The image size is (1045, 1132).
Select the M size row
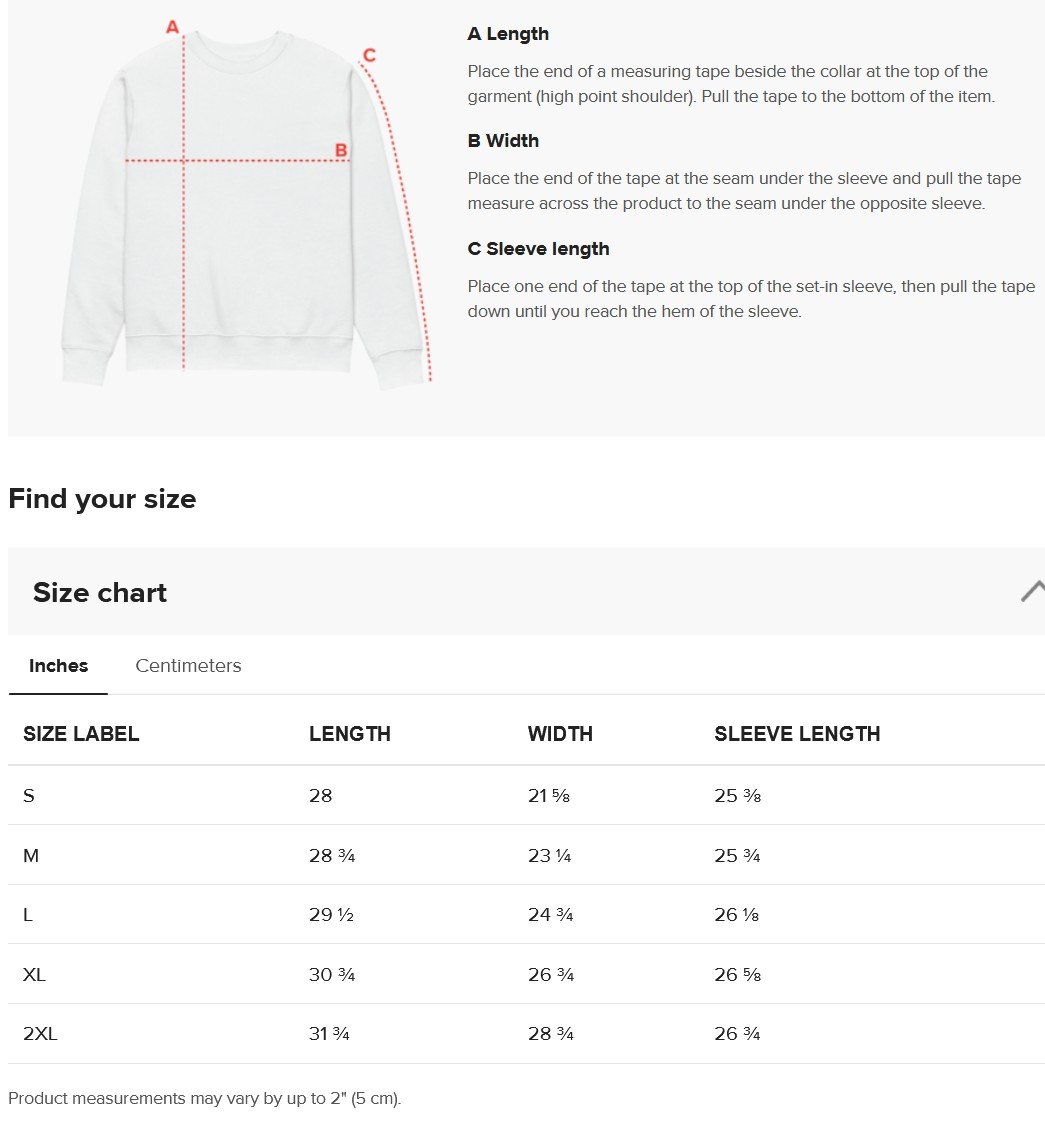click(526, 855)
